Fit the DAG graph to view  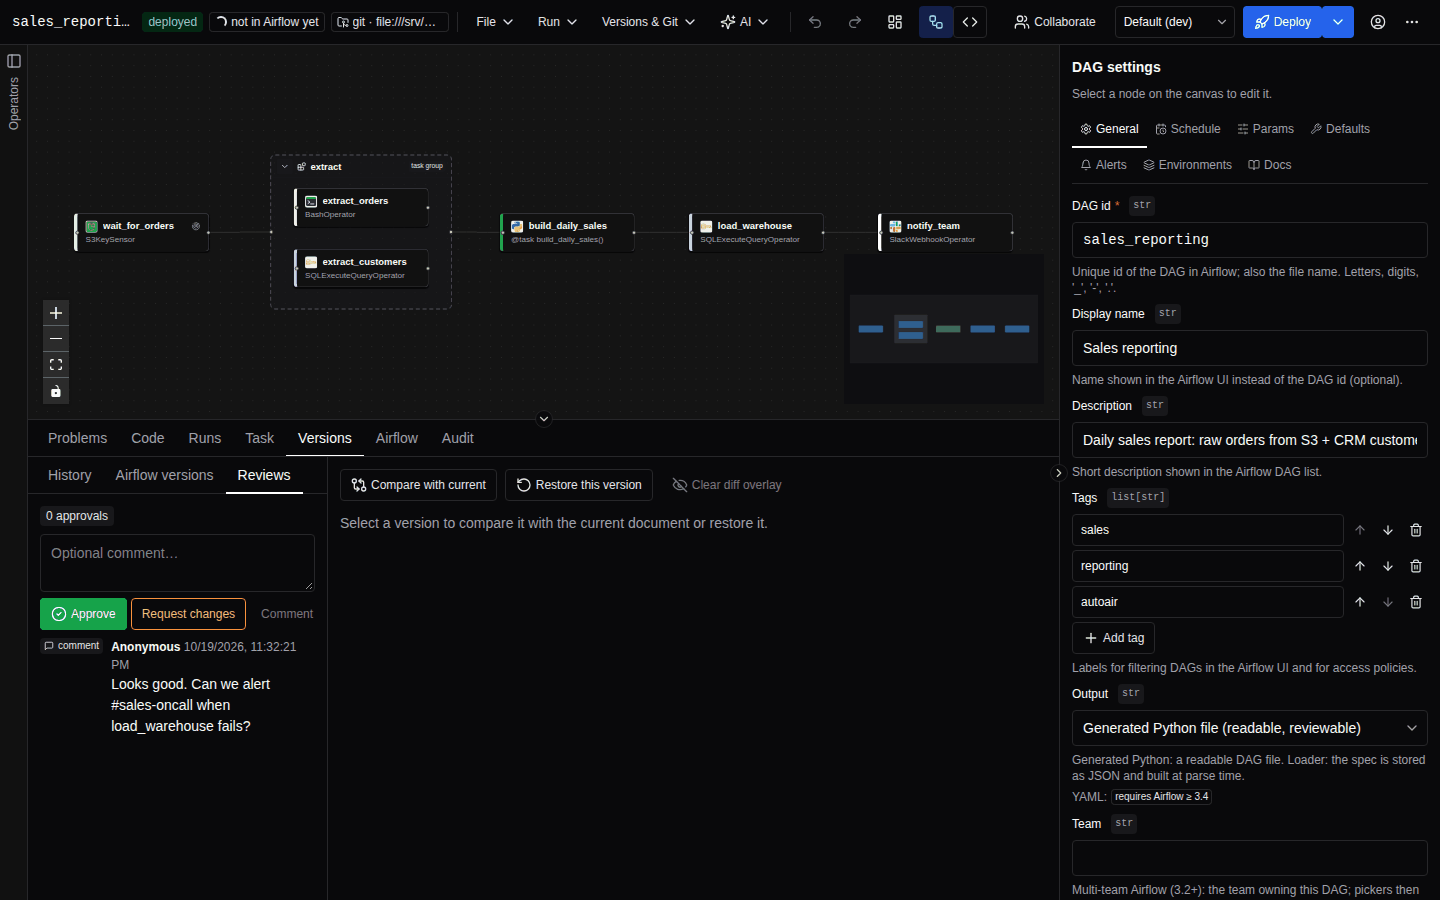[x=56, y=365]
